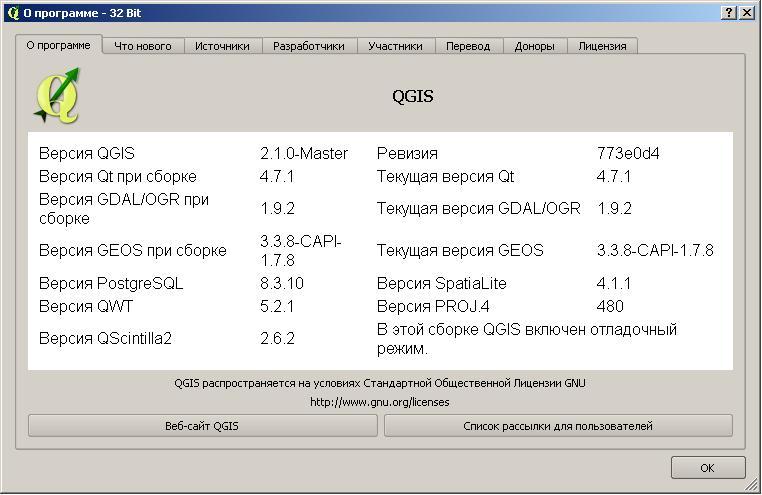762x495 pixels.
Task: Click the window resize grip at the corner
Action: tap(752, 485)
